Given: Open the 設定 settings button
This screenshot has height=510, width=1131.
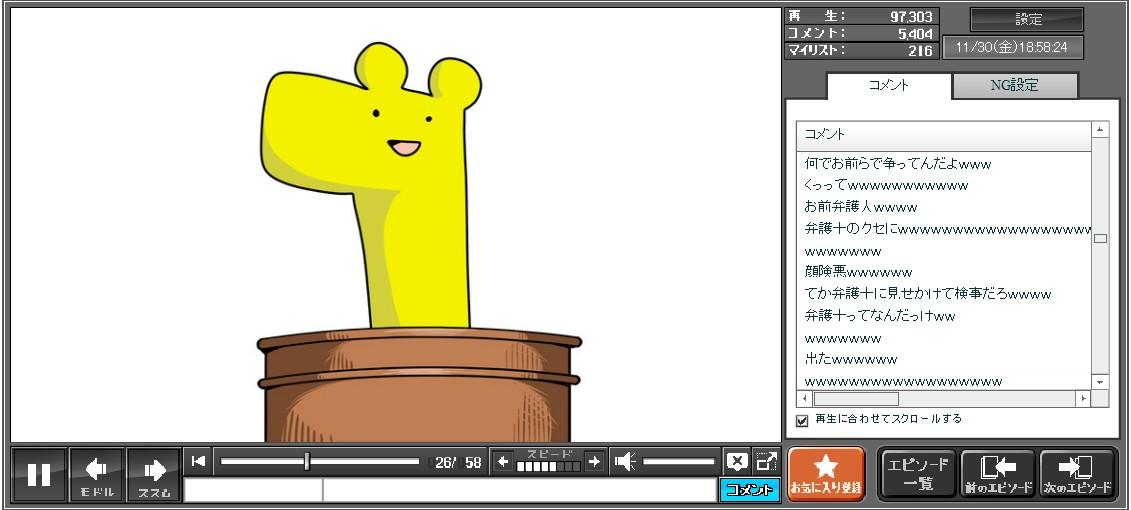Looking at the screenshot, I should click(1027, 20).
